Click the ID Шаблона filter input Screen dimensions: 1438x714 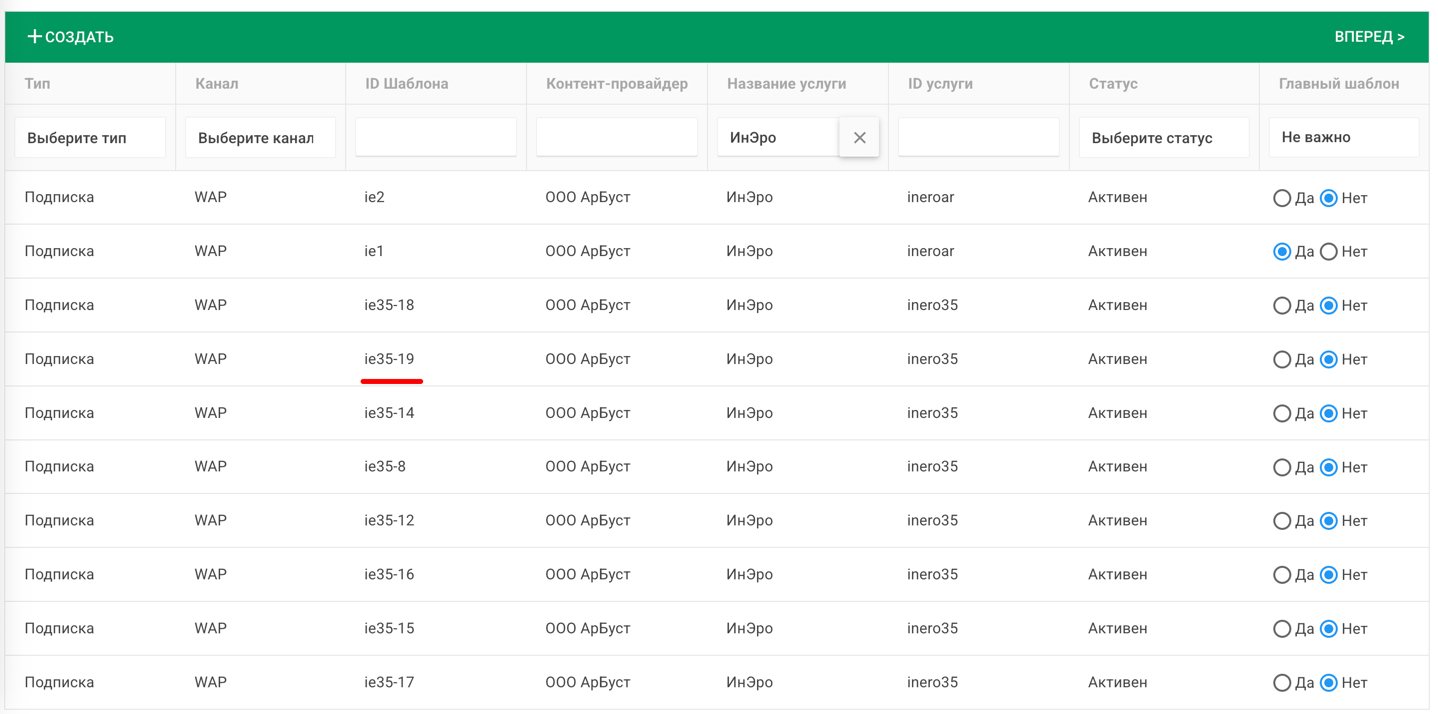(x=436, y=138)
